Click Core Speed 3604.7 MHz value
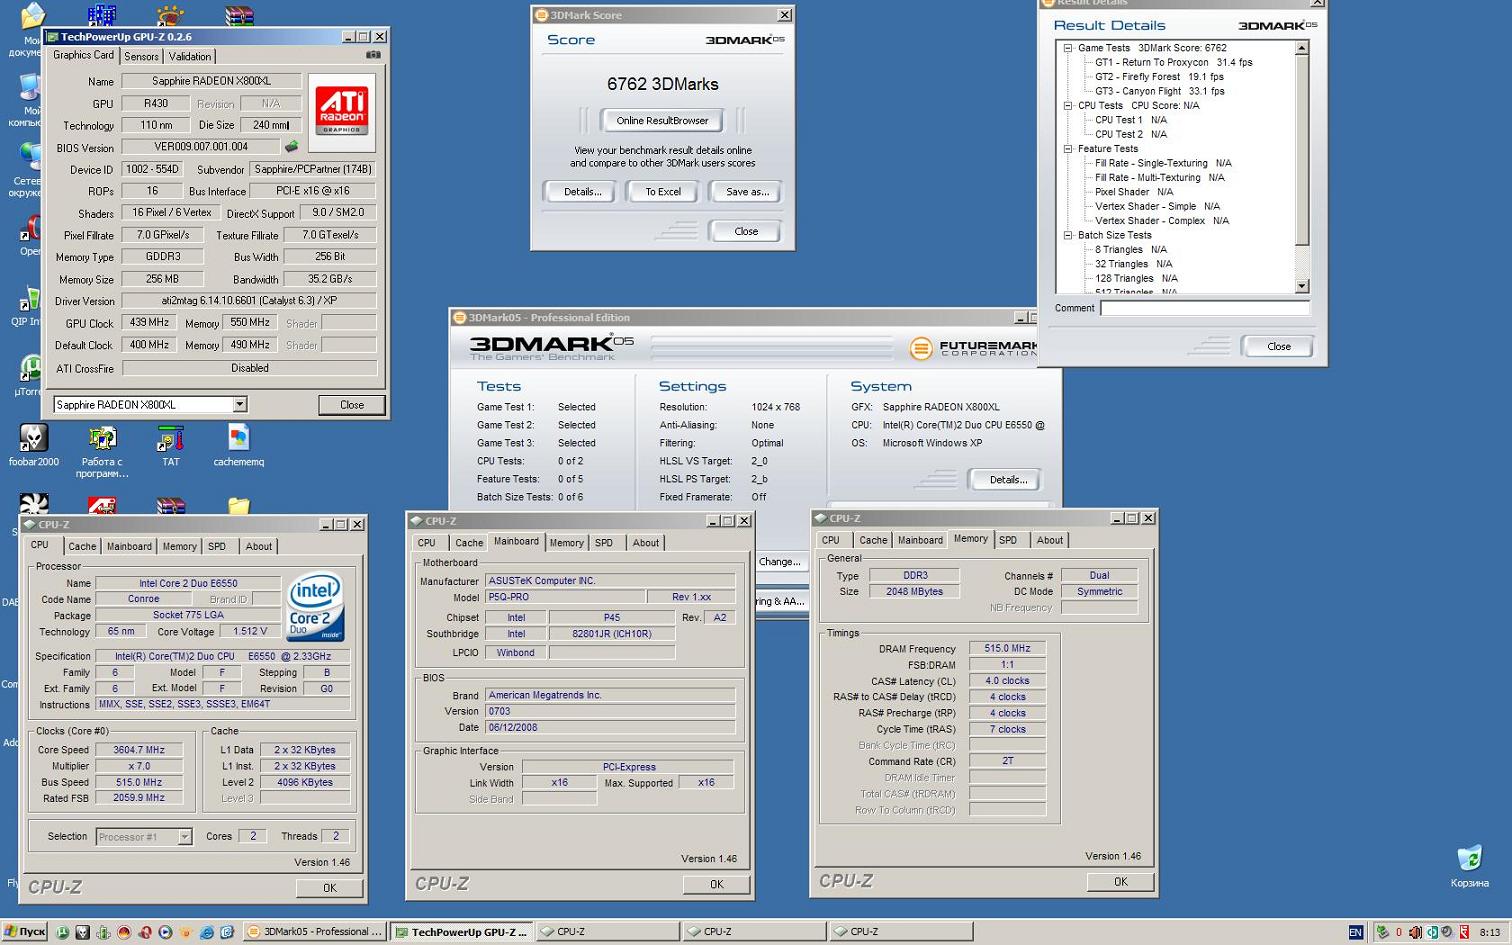The image size is (1512, 945). click(x=139, y=750)
